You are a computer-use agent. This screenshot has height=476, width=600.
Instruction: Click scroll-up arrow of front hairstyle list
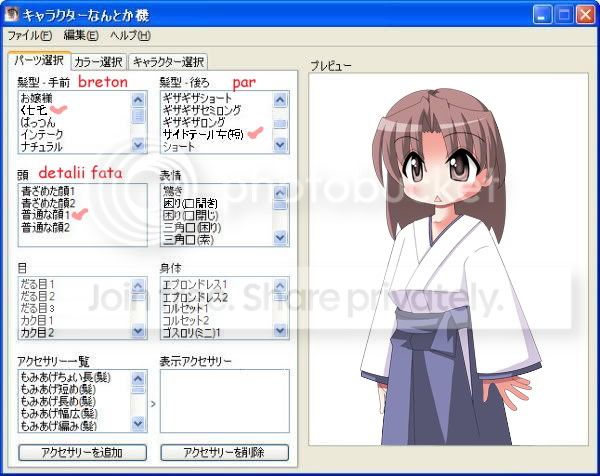(139, 99)
